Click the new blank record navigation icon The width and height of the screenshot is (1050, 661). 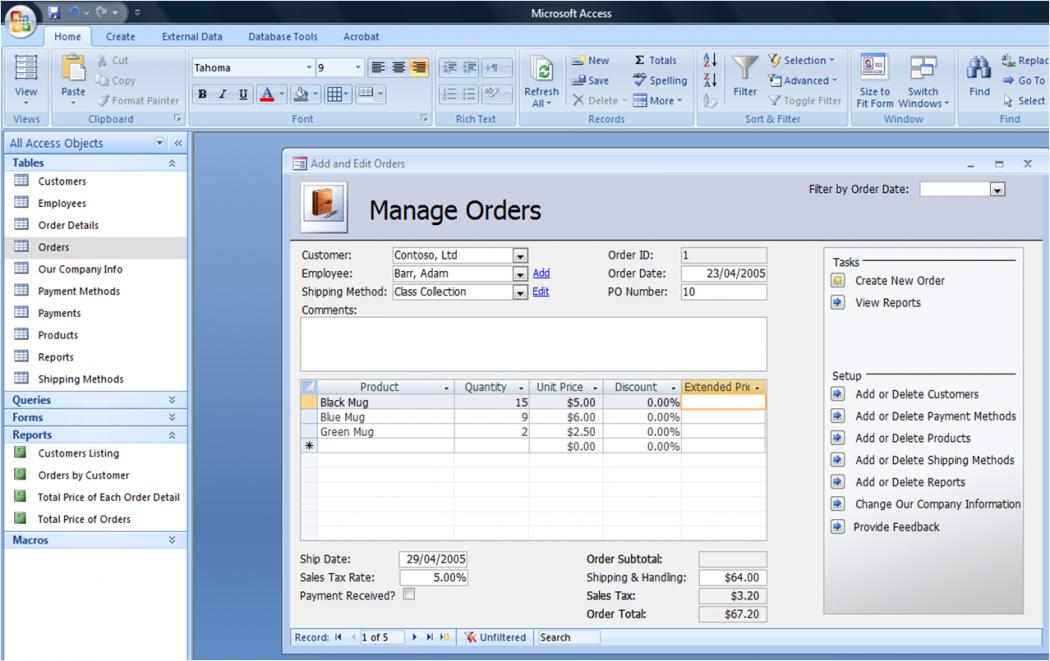point(445,637)
